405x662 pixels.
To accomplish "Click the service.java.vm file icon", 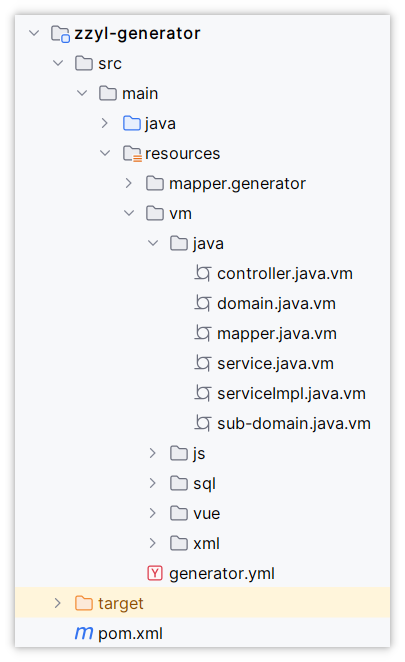I will click(203, 364).
